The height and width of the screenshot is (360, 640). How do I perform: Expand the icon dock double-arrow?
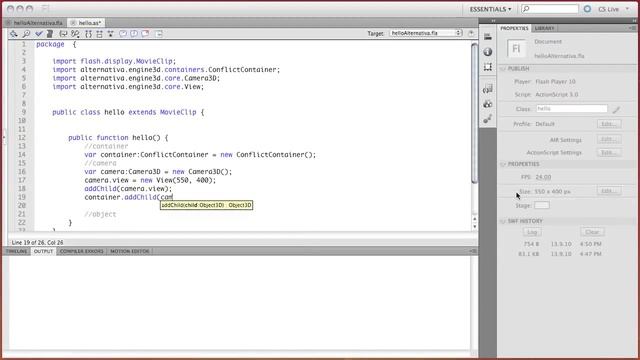(x=493, y=20)
